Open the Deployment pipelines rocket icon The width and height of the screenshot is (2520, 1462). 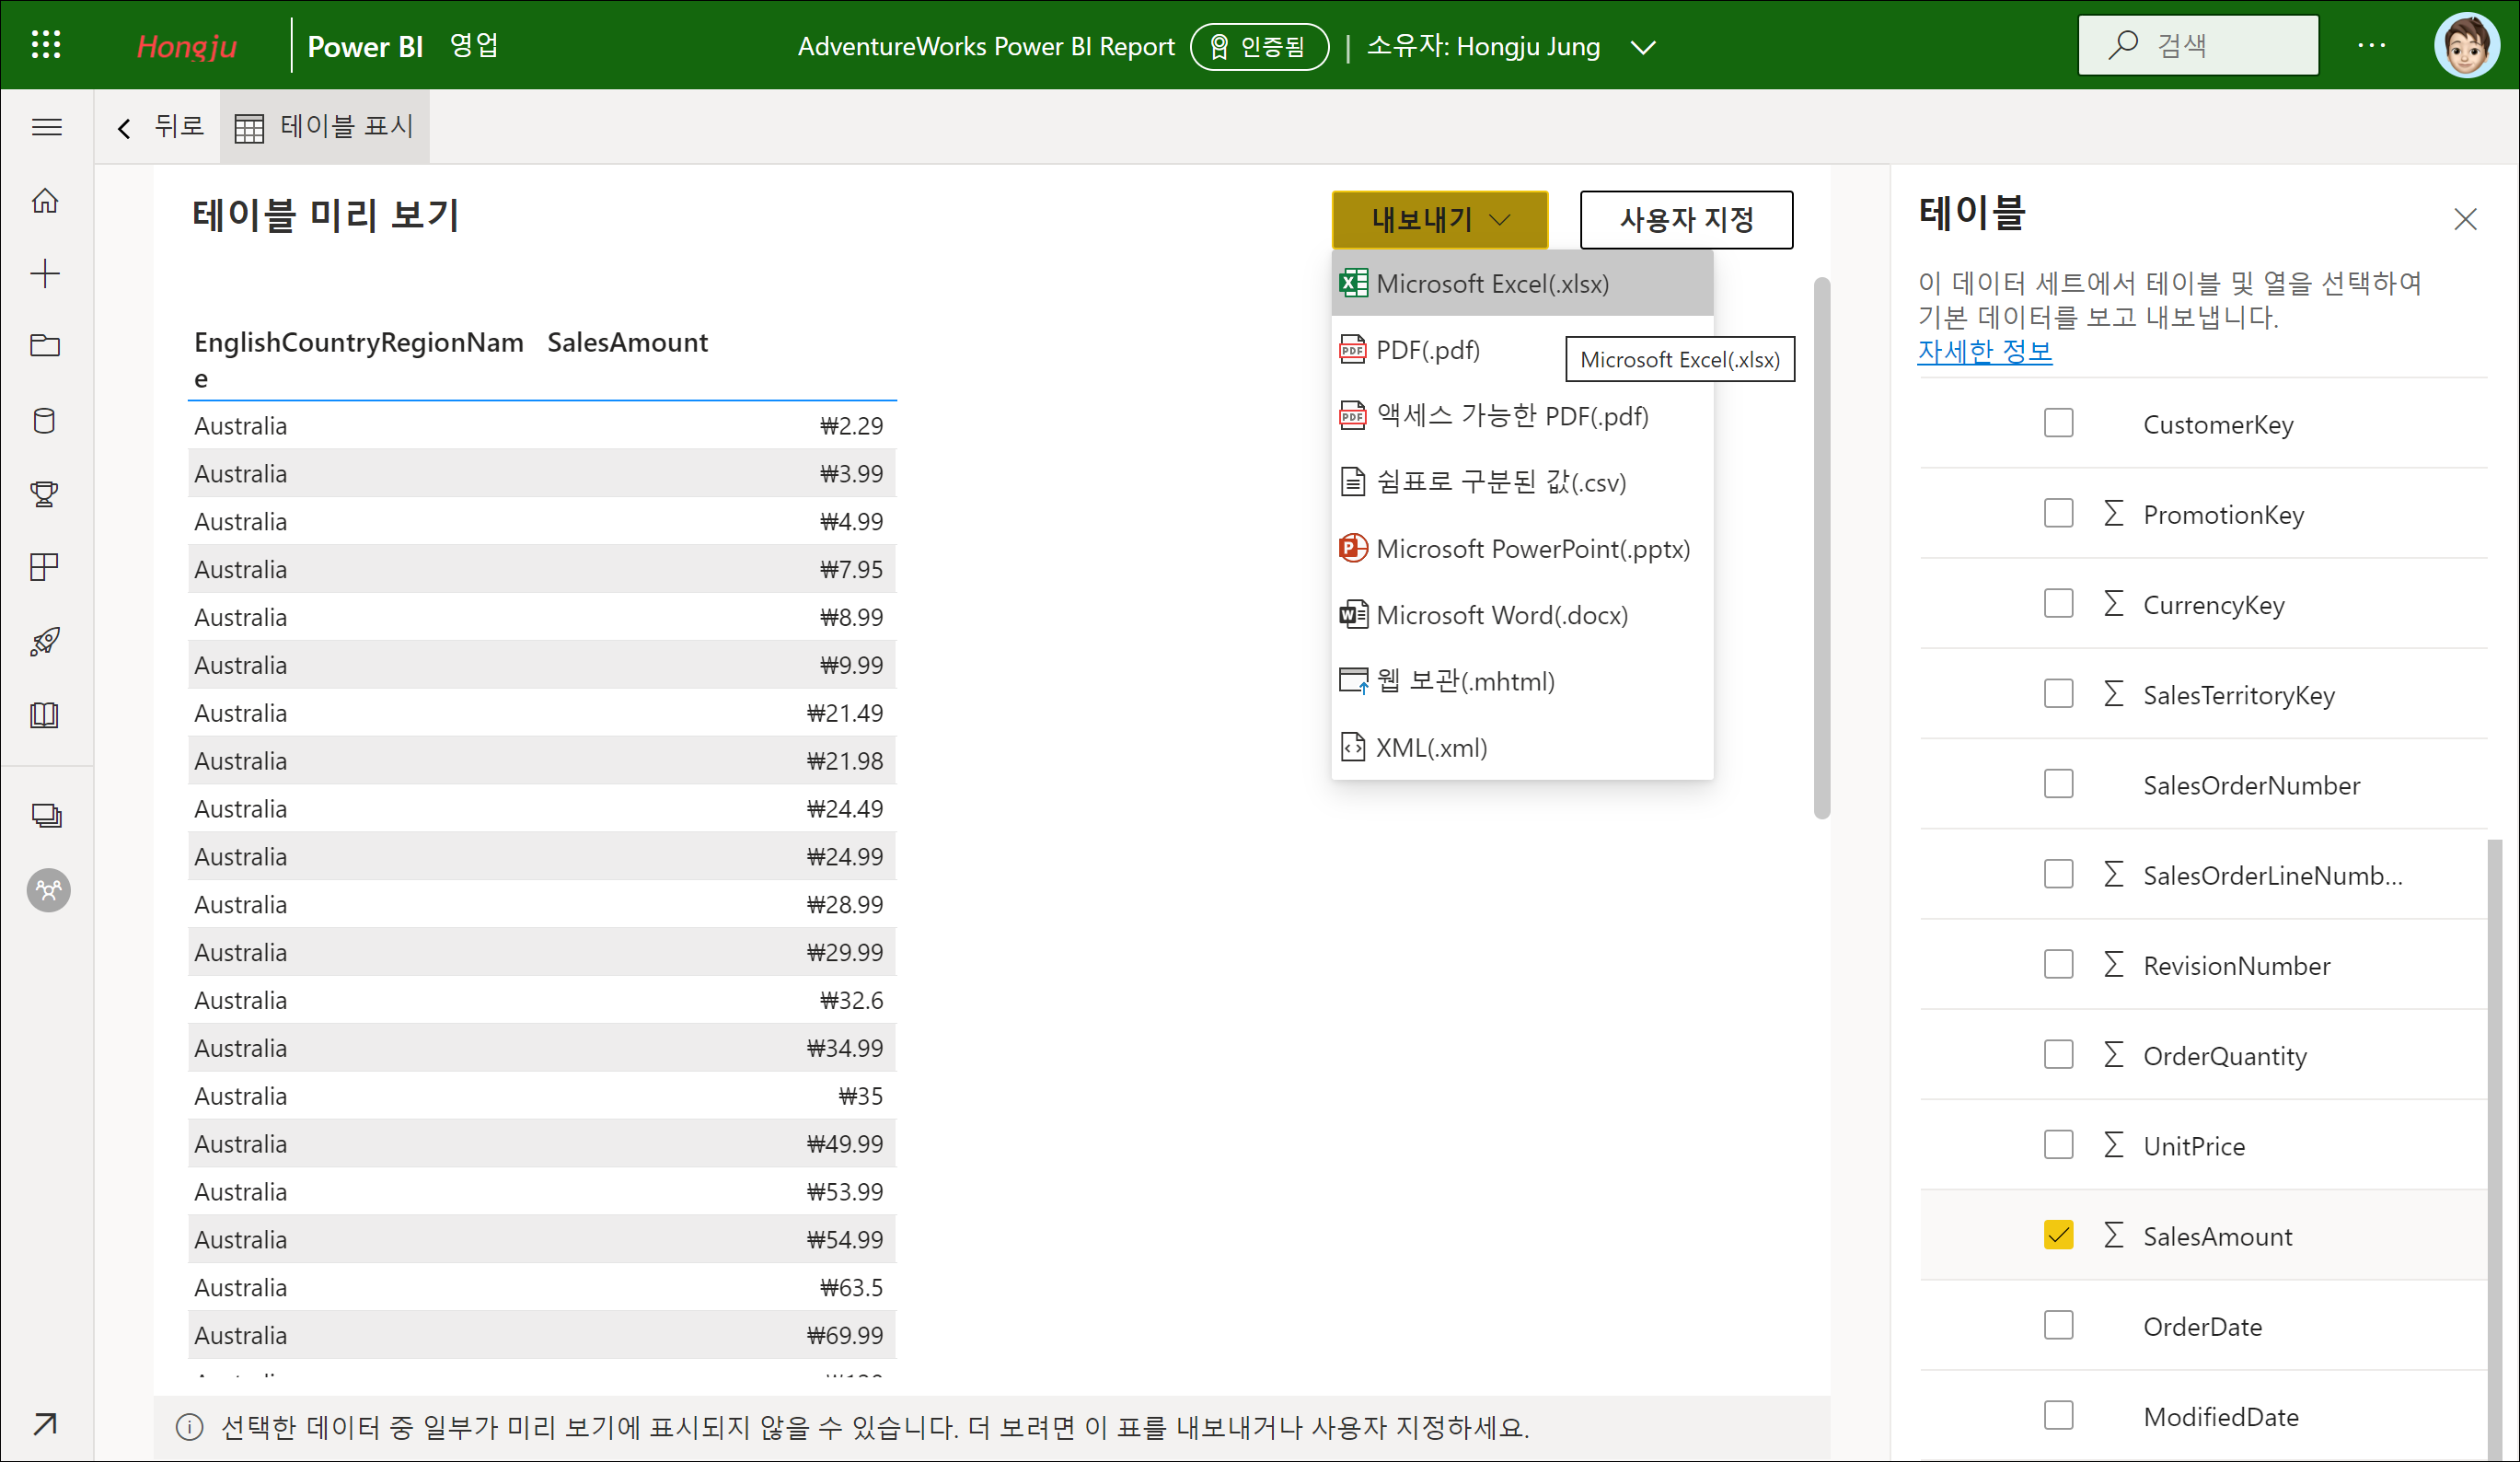45,641
